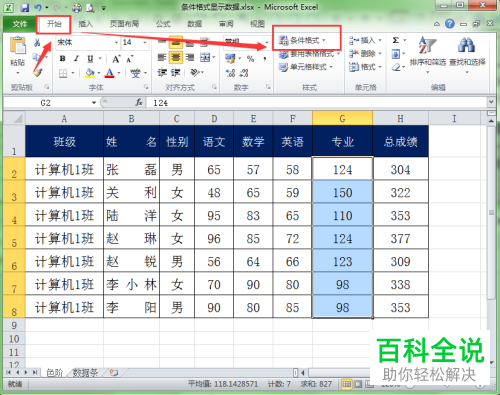This screenshot has width=500, height=395.
Task: Open the font name 宋体 combo box
Action: 88,42
